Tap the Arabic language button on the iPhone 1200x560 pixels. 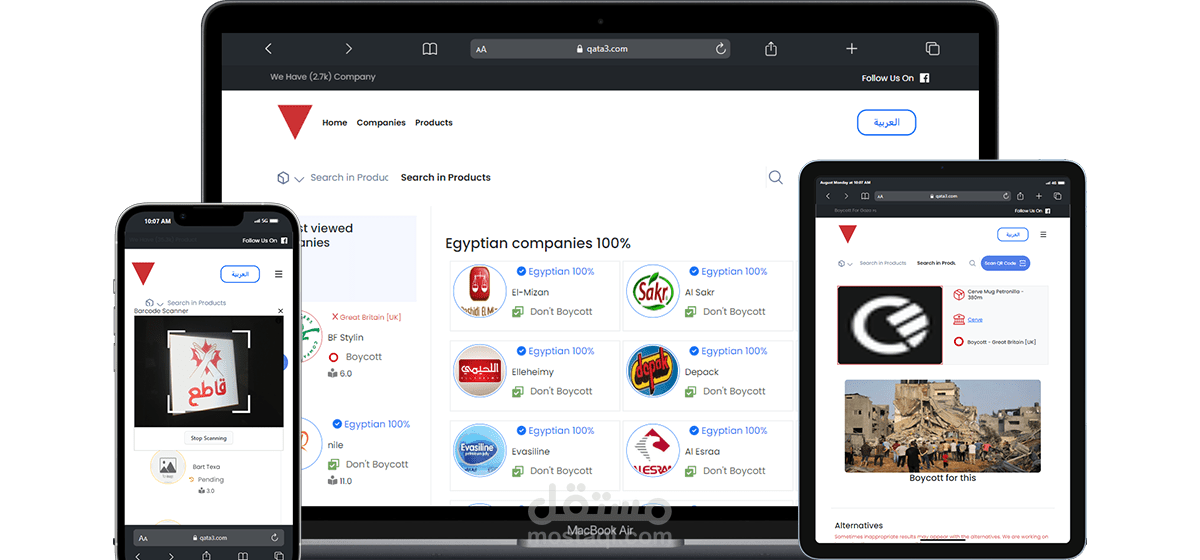click(240, 274)
